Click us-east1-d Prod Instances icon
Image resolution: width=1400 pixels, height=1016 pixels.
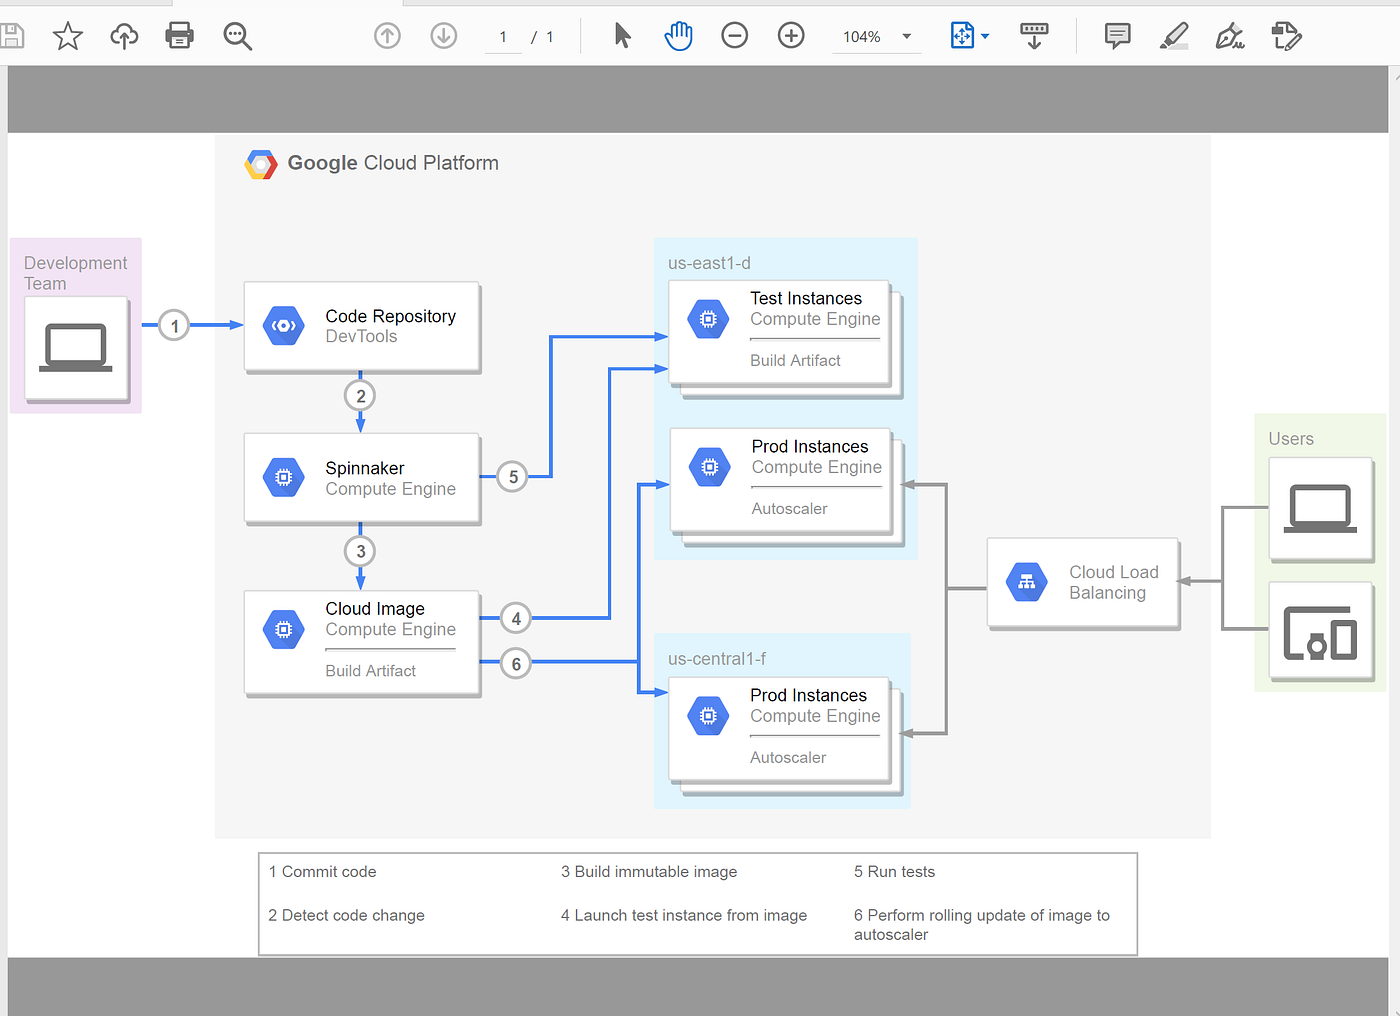(x=709, y=467)
